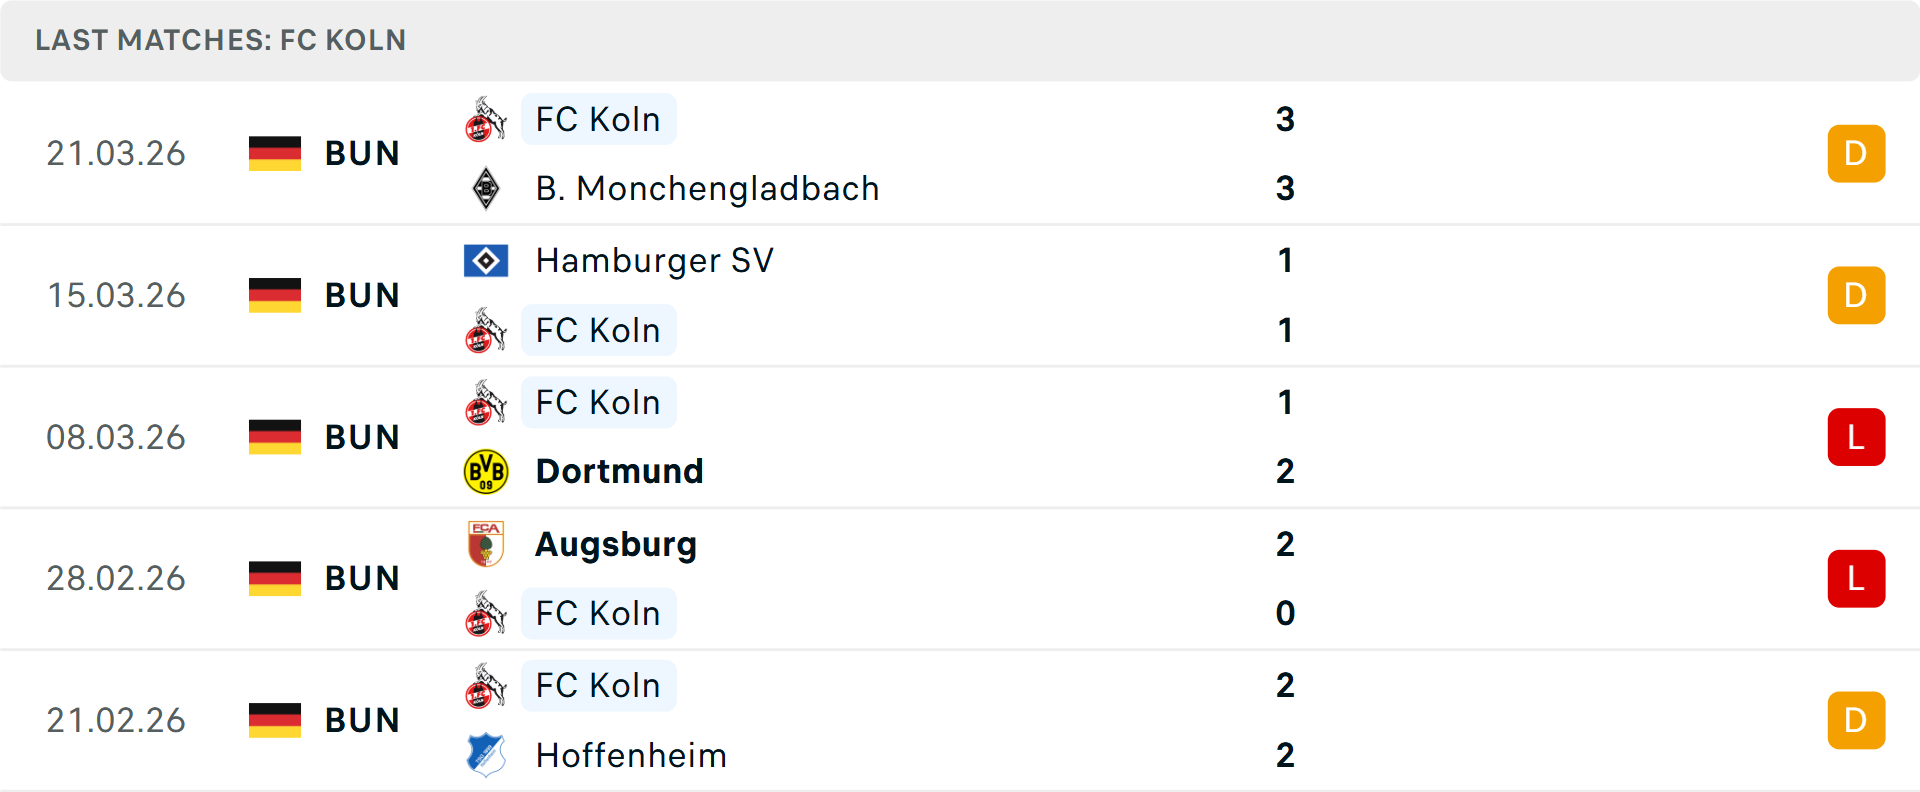The width and height of the screenshot is (1920, 792).
Task: Click draw badge for Hoffenheim match
Action: (x=1856, y=720)
